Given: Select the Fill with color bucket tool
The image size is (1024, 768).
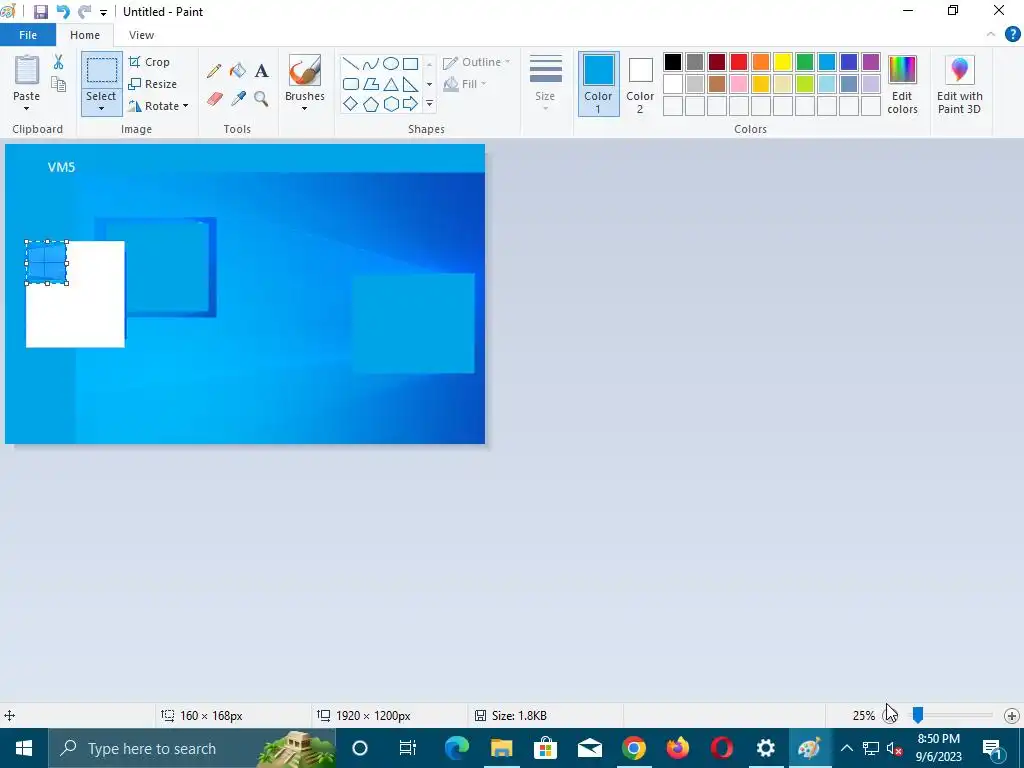Looking at the screenshot, I should pyautogui.click(x=238, y=71).
